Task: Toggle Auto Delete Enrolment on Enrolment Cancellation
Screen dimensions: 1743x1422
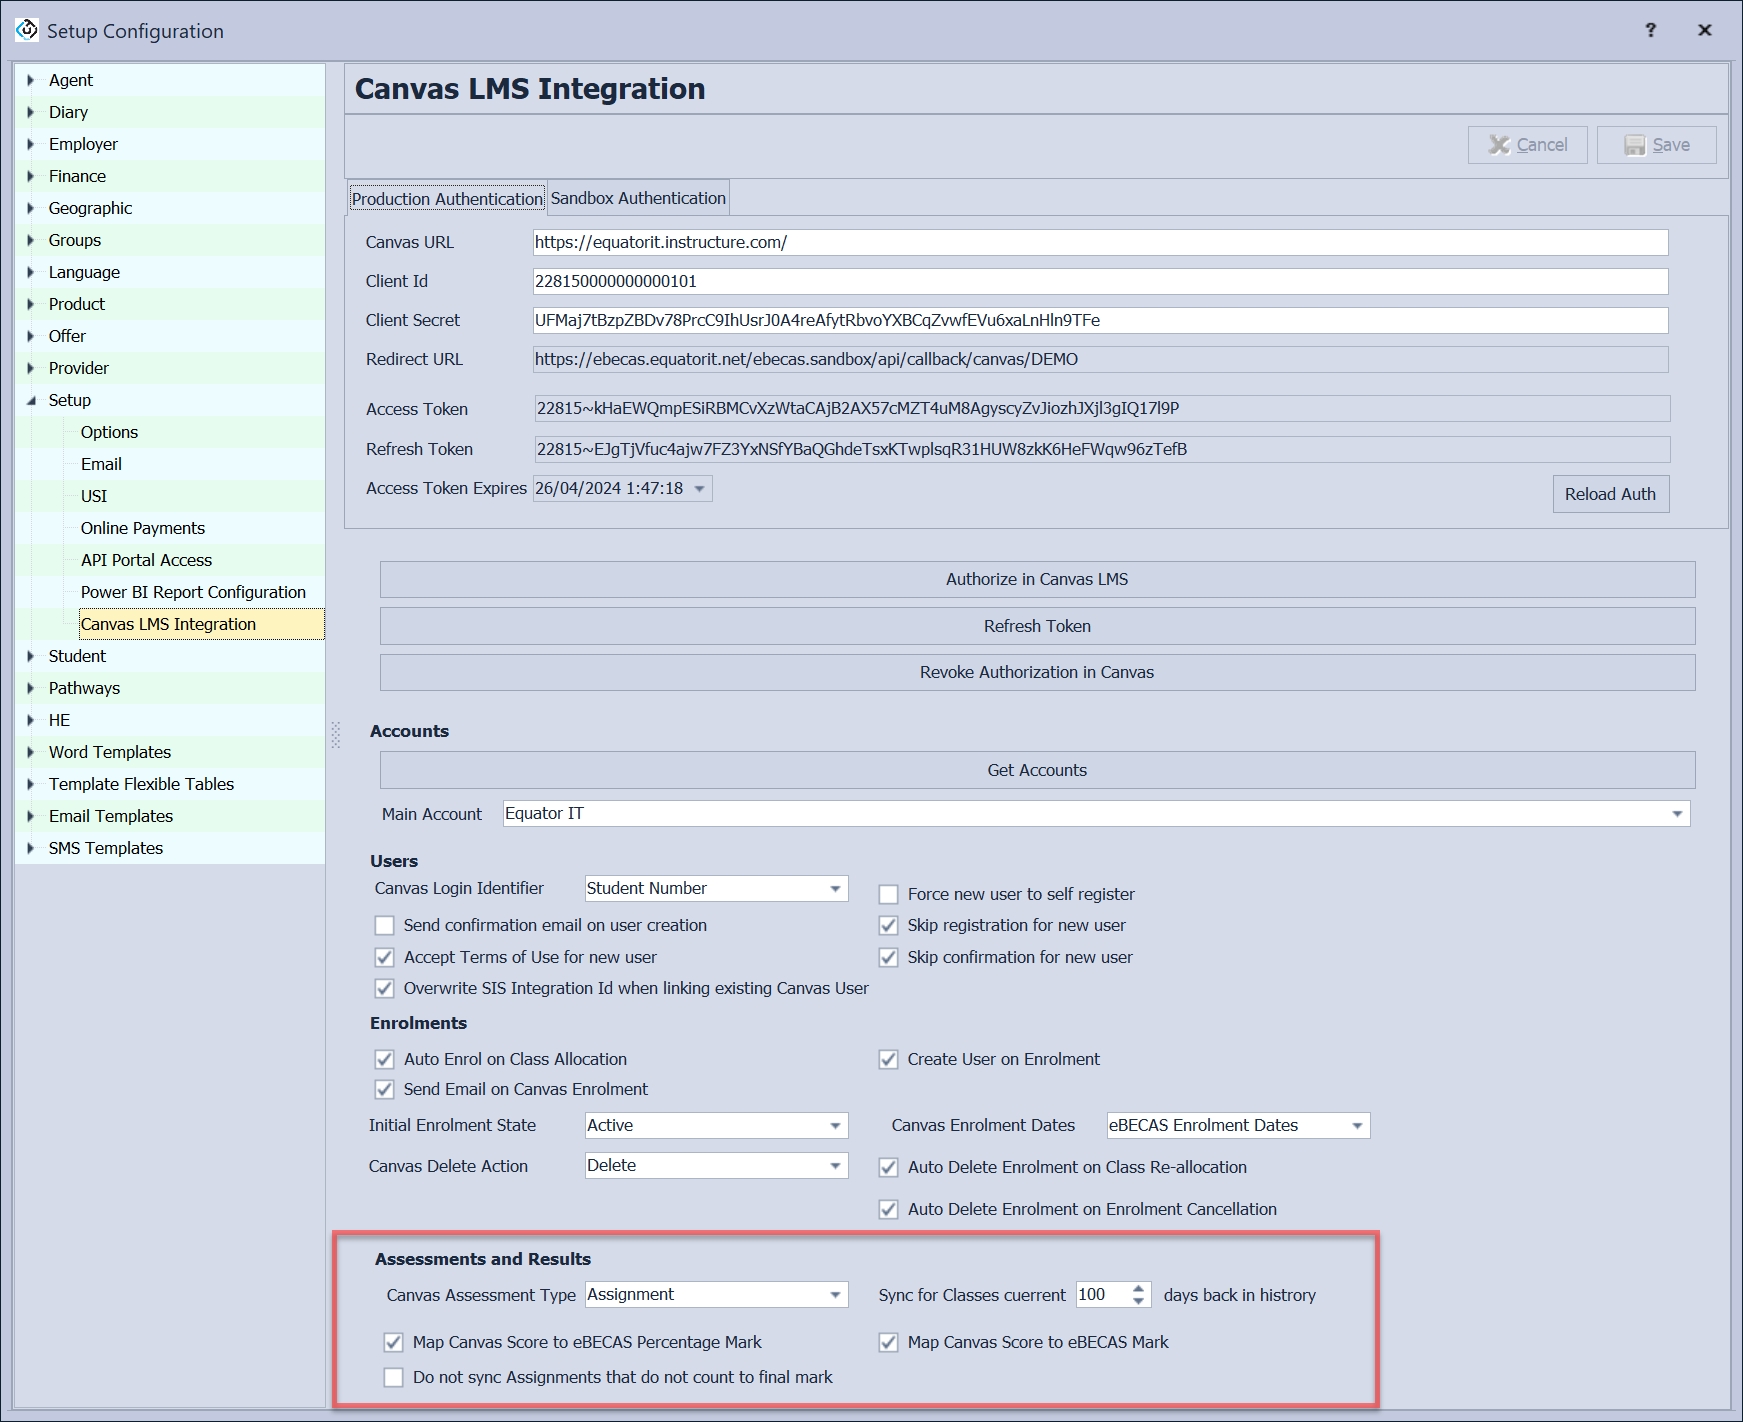Action: tap(888, 1209)
